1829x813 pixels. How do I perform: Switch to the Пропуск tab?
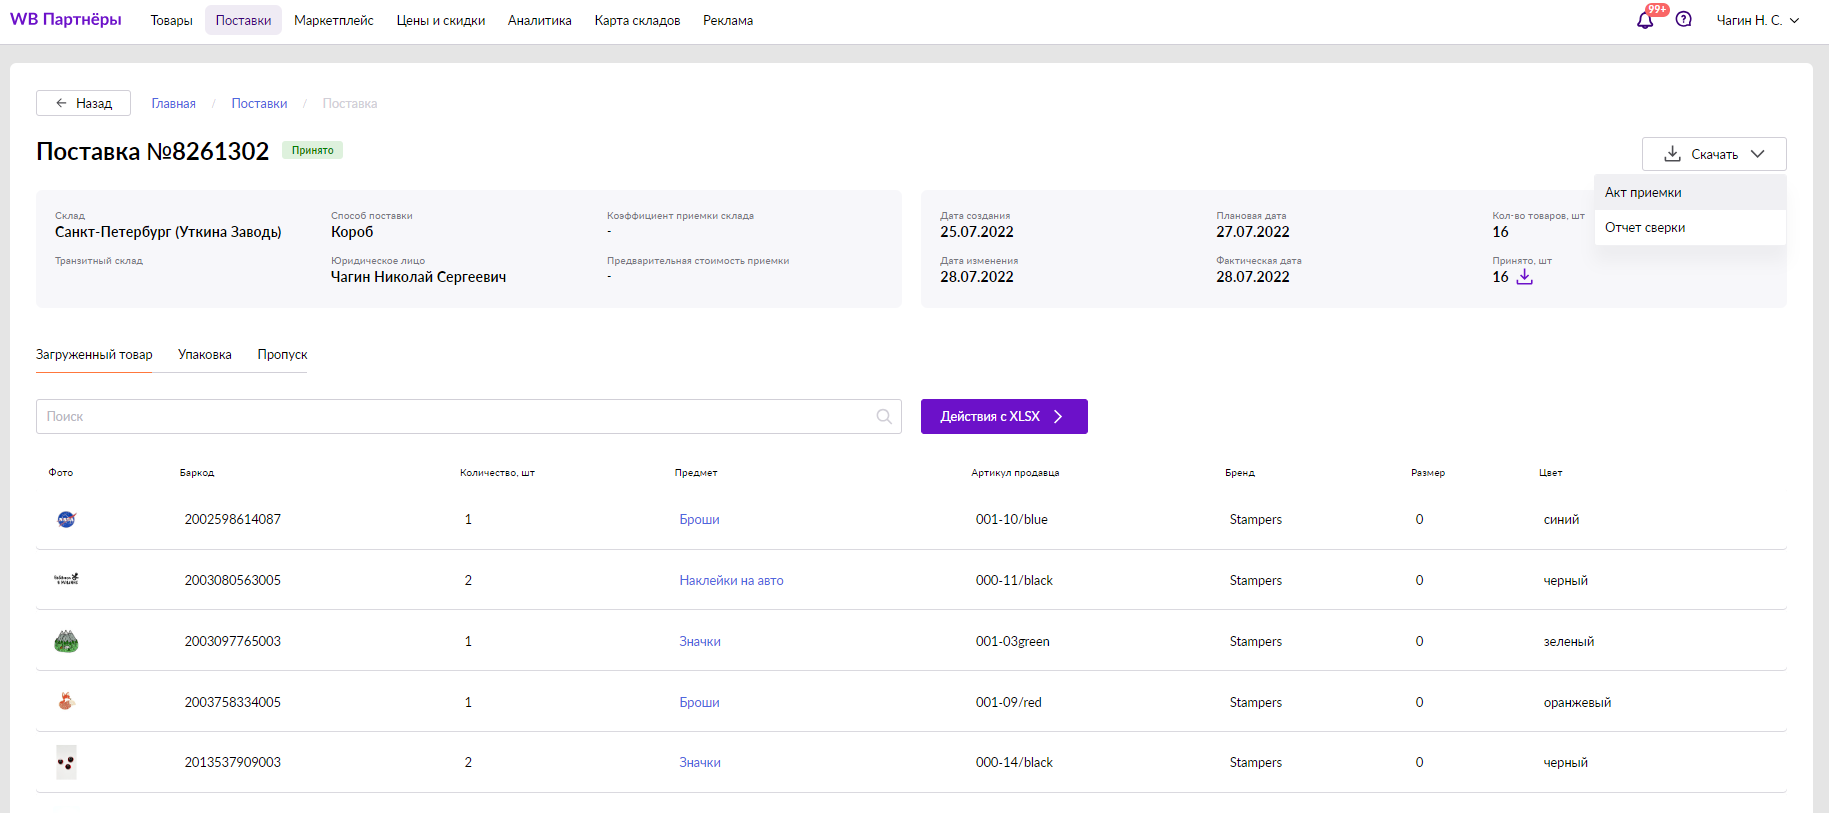282,355
